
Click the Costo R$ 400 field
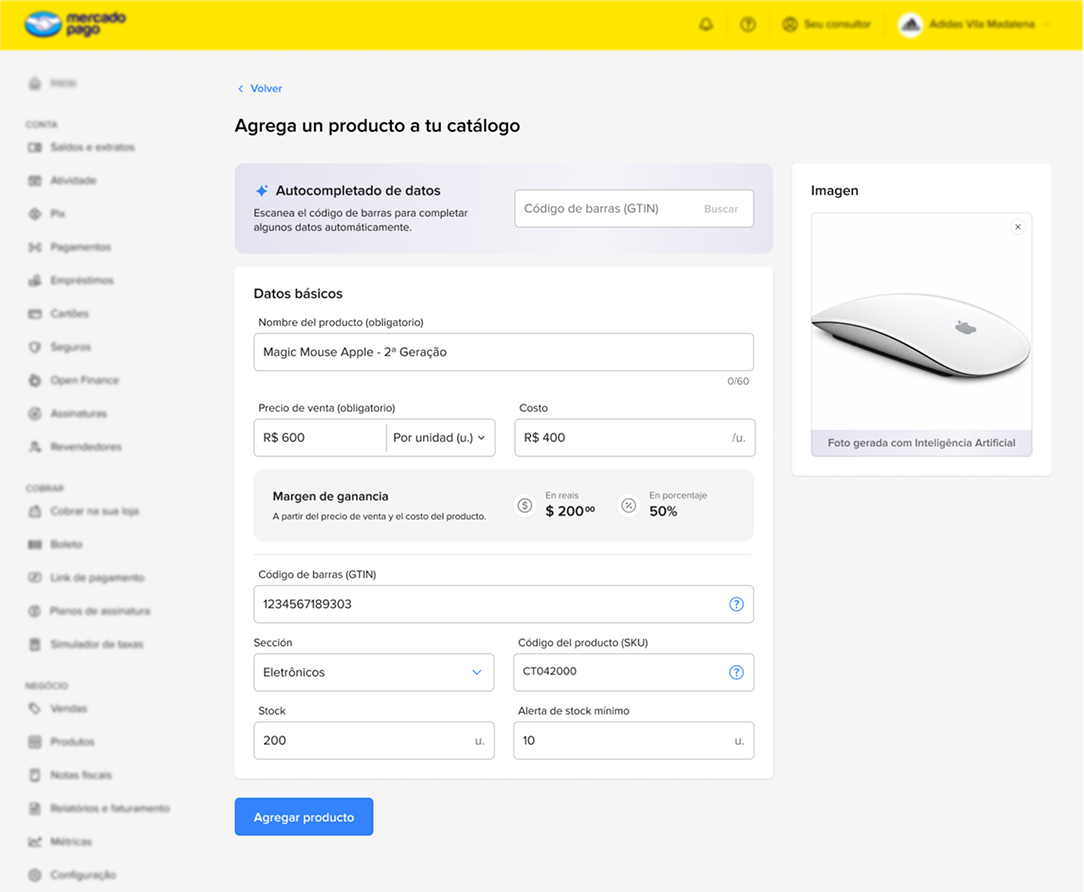coord(635,438)
